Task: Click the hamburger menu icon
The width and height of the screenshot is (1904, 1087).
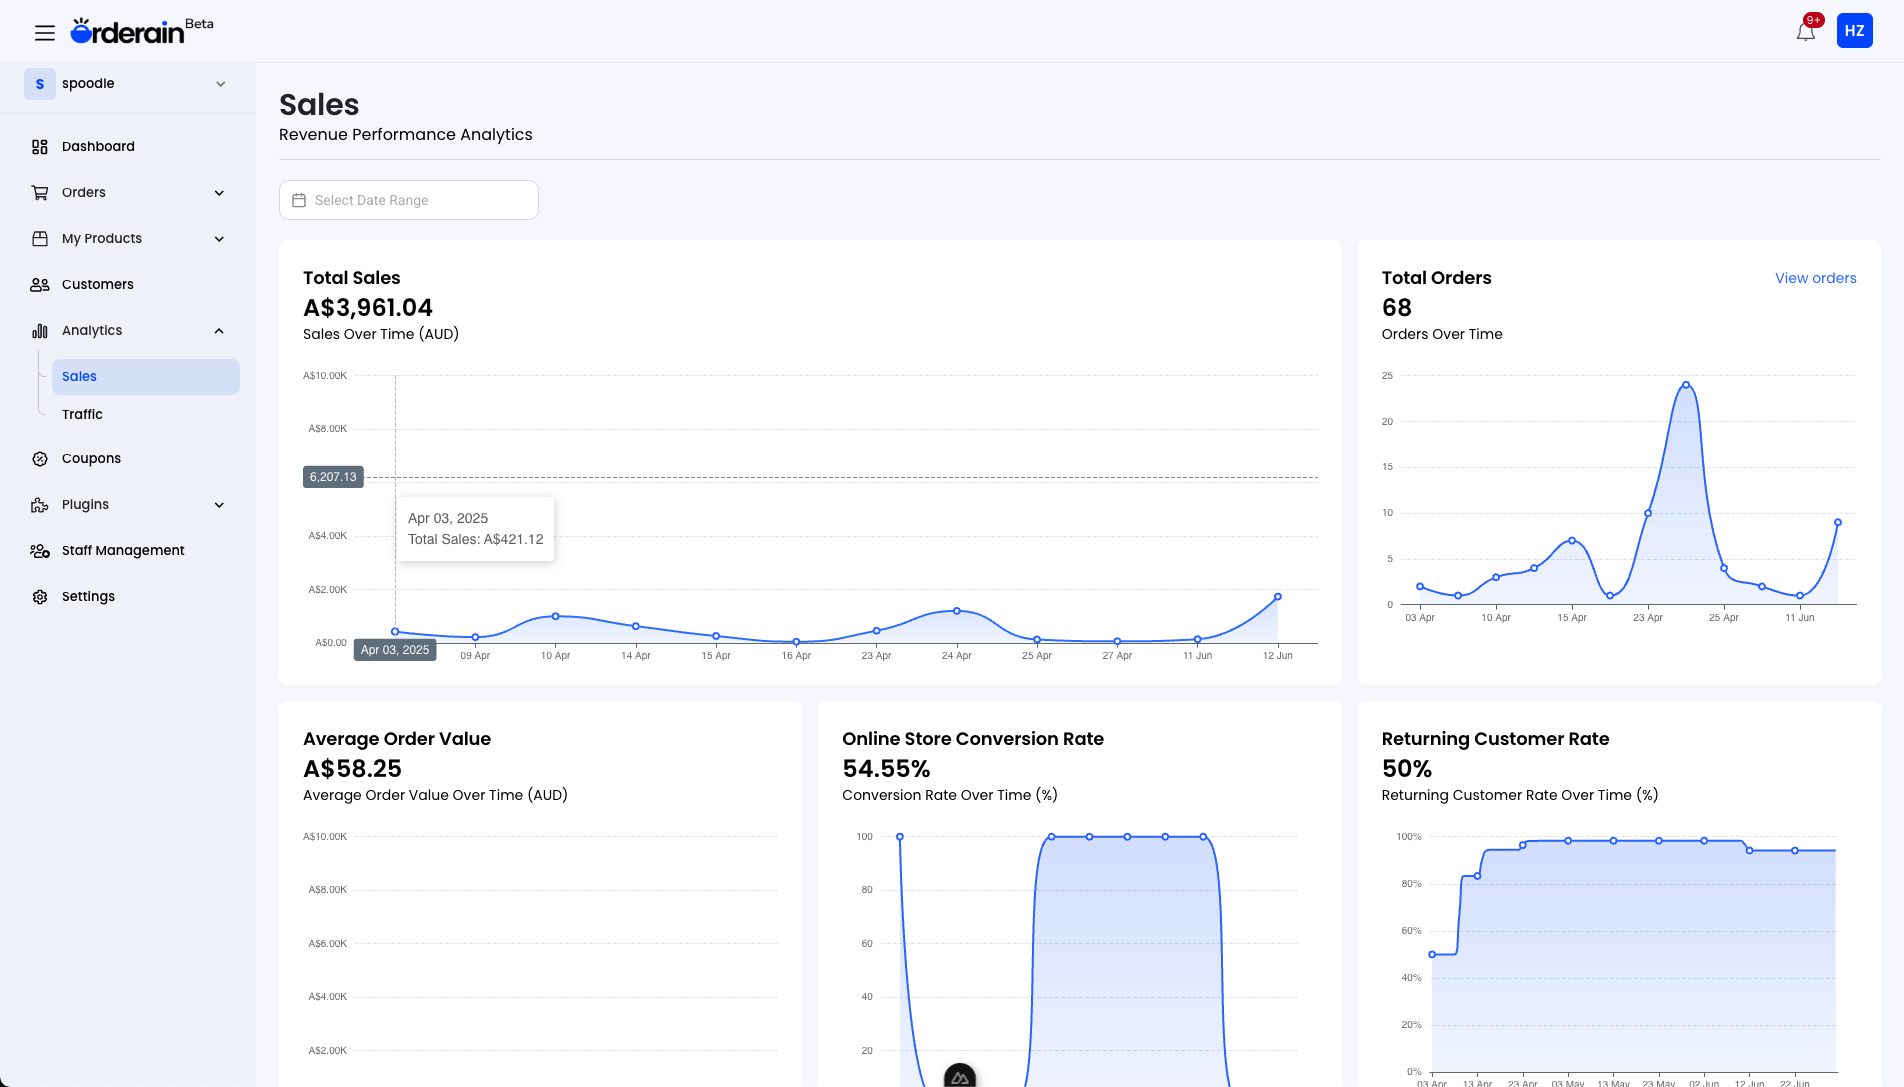Action: (x=45, y=32)
